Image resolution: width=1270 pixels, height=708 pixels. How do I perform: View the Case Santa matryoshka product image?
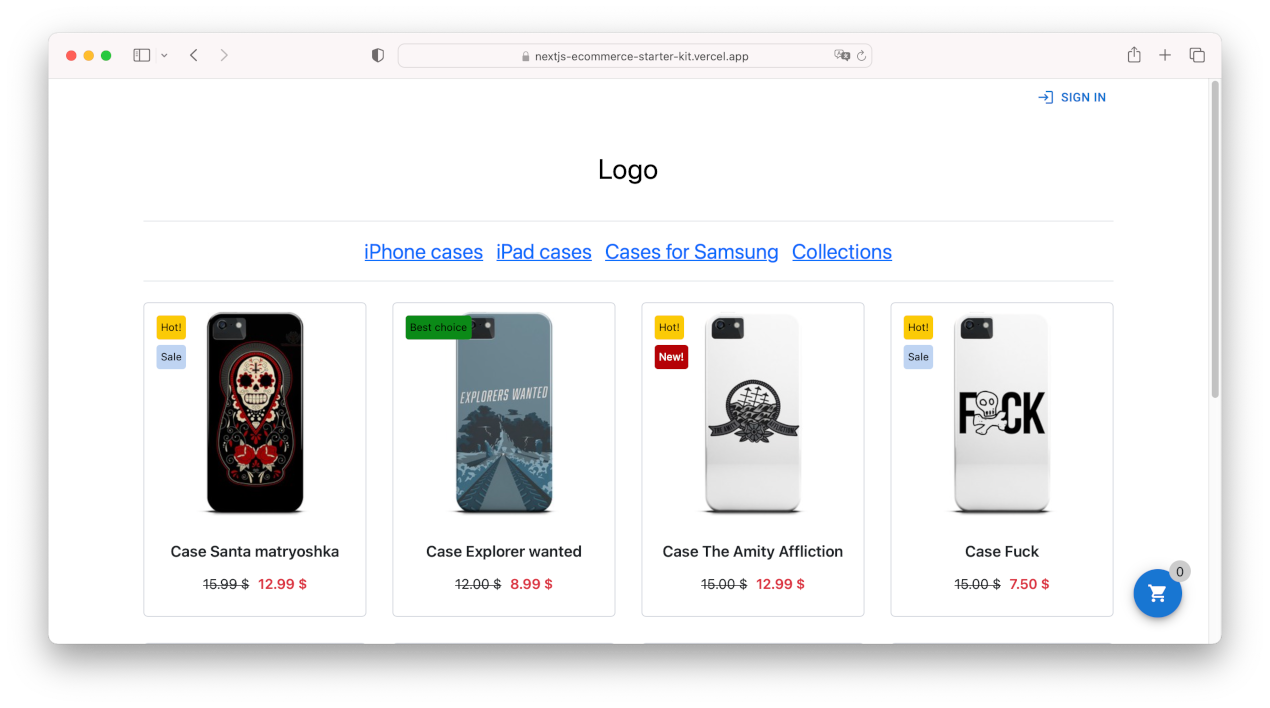coord(255,413)
